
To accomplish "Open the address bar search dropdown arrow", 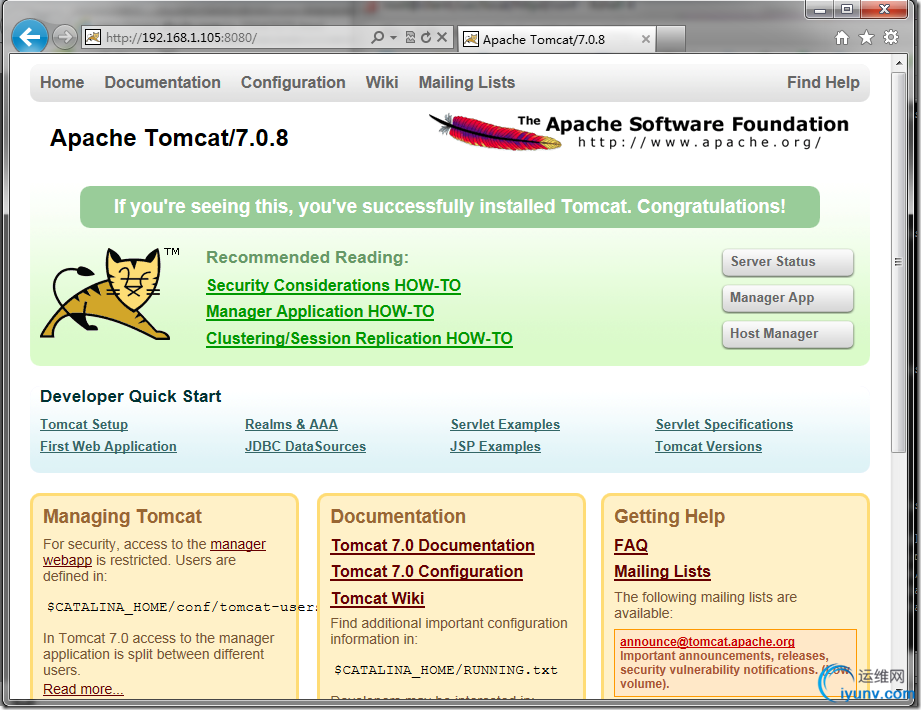I will pos(394,38).
